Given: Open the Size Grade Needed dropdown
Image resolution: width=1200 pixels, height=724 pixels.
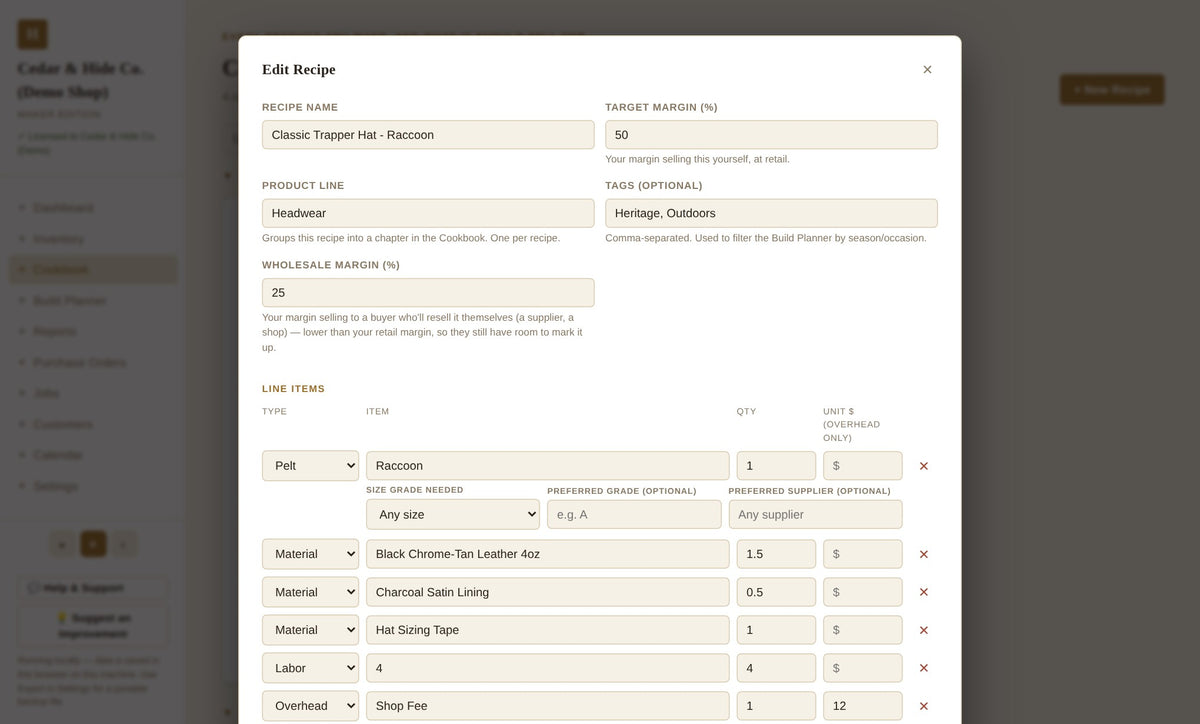Looking at the screenshot, I should [x=453, y=514].
